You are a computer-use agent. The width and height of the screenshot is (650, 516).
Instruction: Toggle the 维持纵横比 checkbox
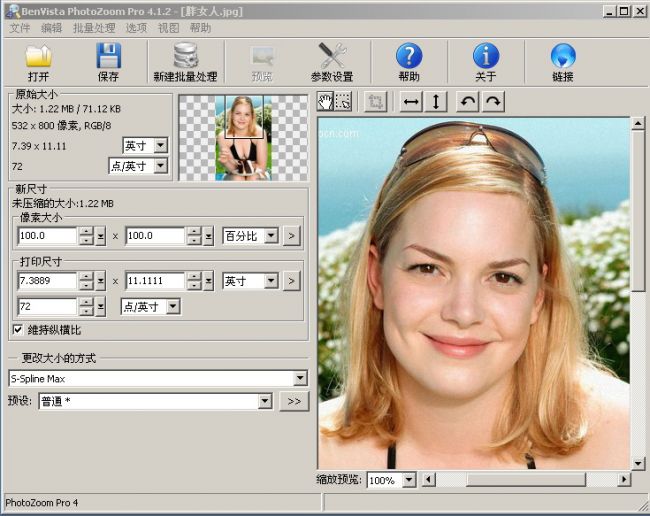point(18,329)
